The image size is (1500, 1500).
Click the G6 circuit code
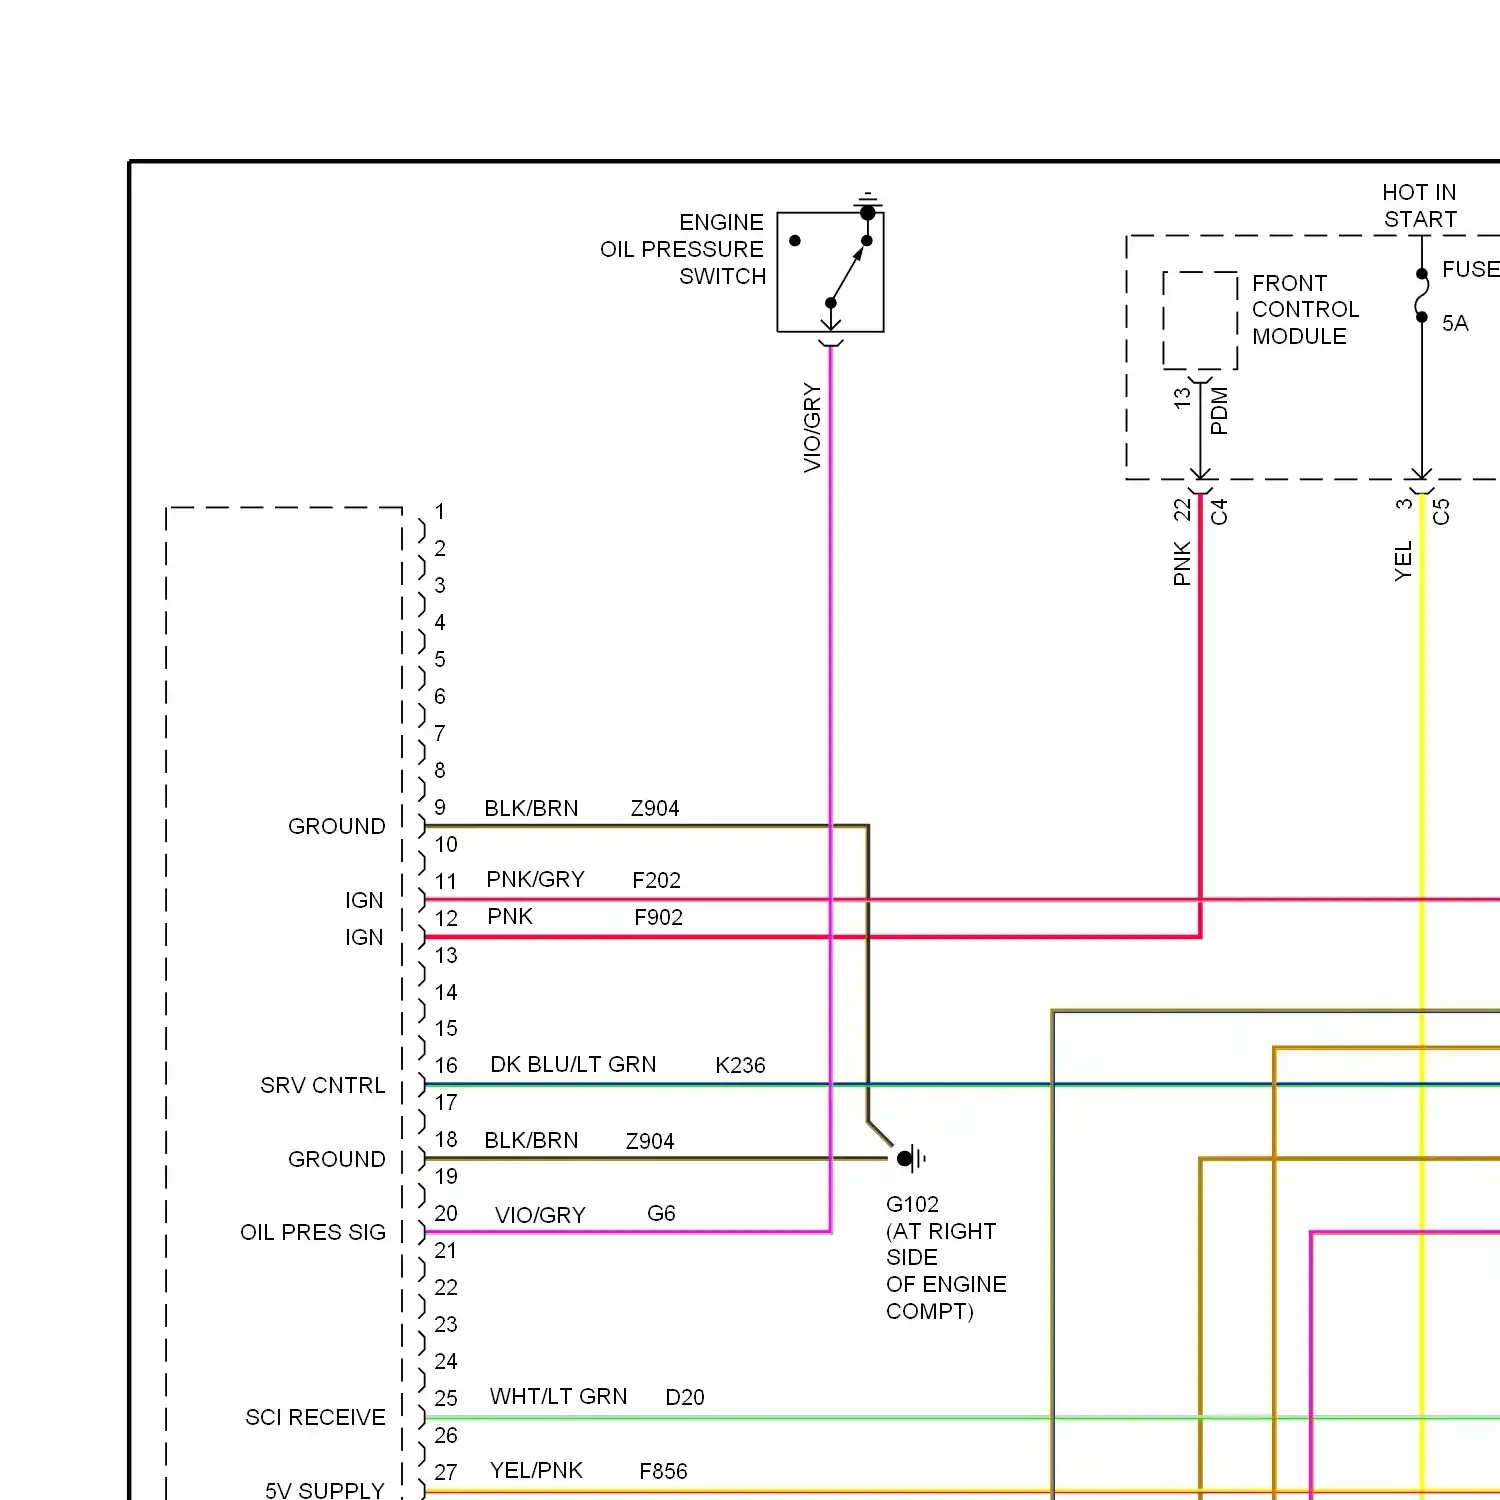[x=661, y=1214]
